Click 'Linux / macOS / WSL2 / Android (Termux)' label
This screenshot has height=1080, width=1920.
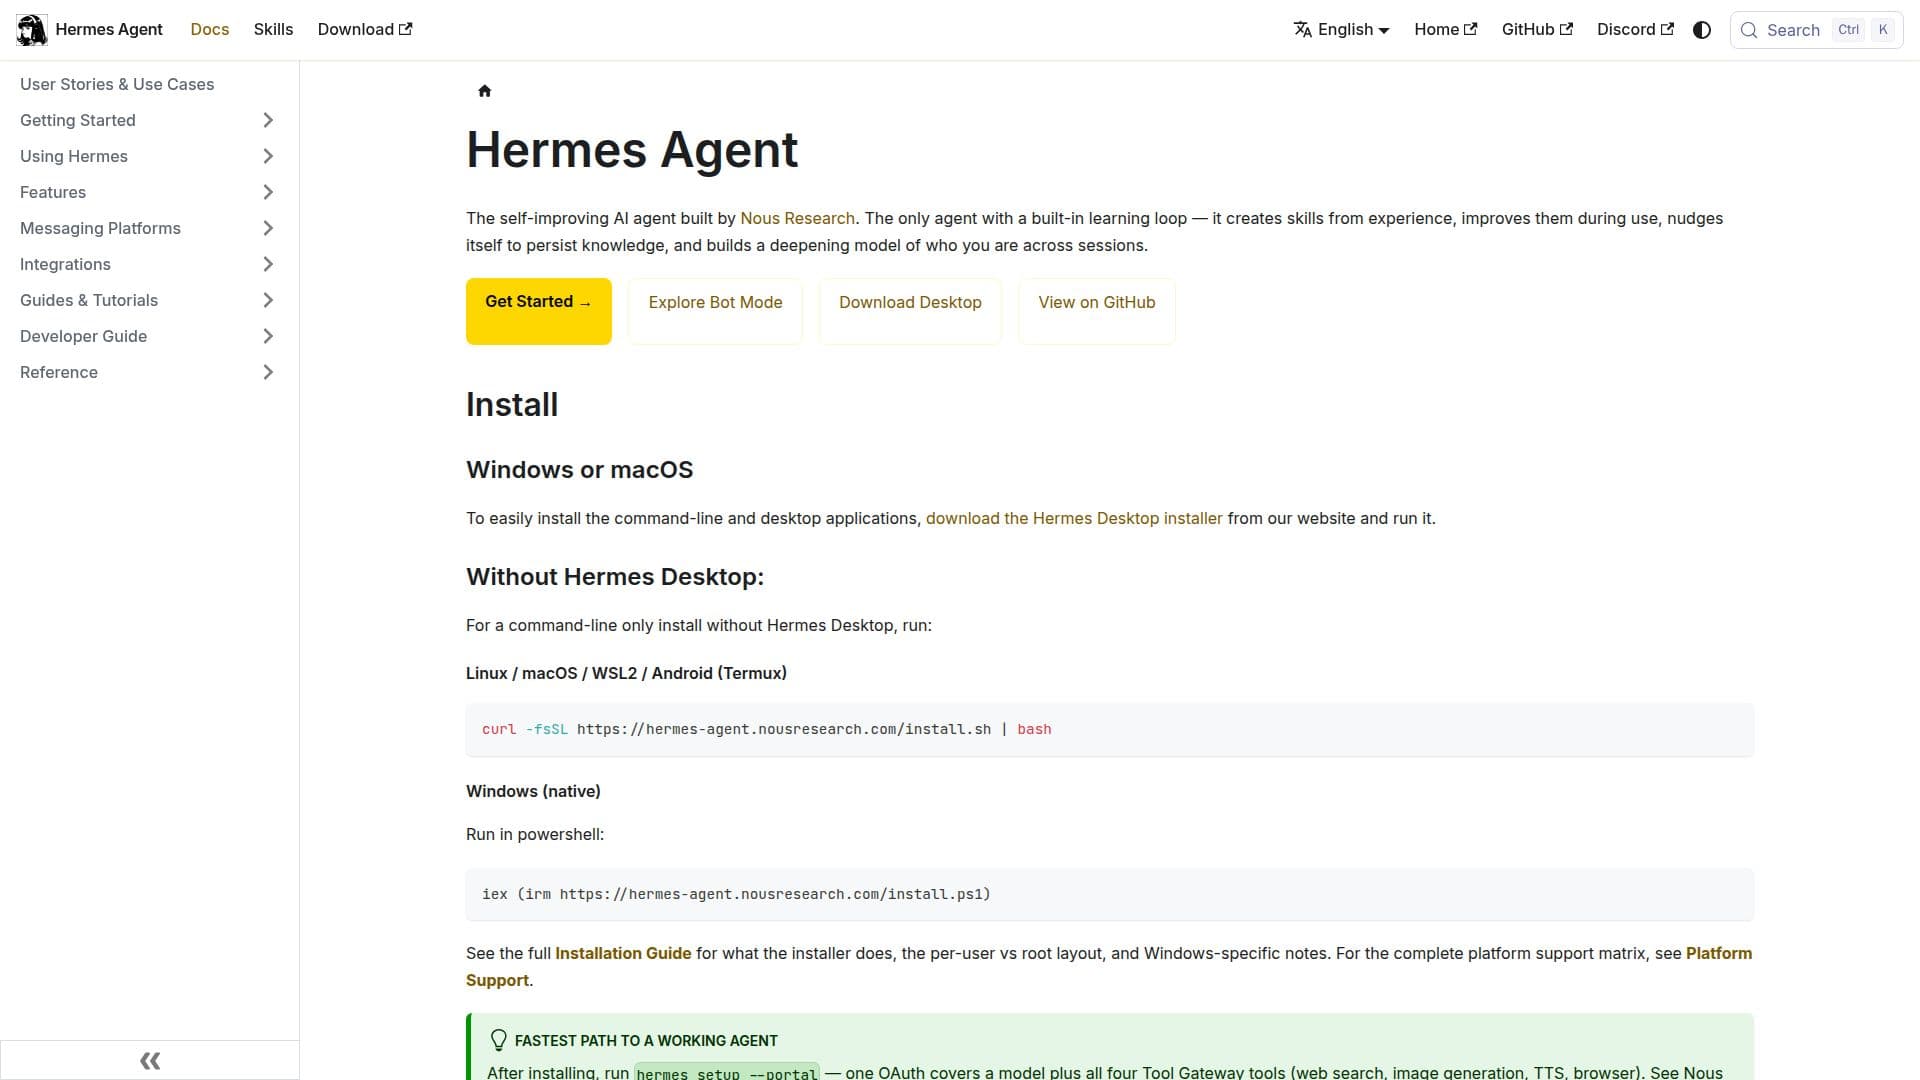[626, 673]
